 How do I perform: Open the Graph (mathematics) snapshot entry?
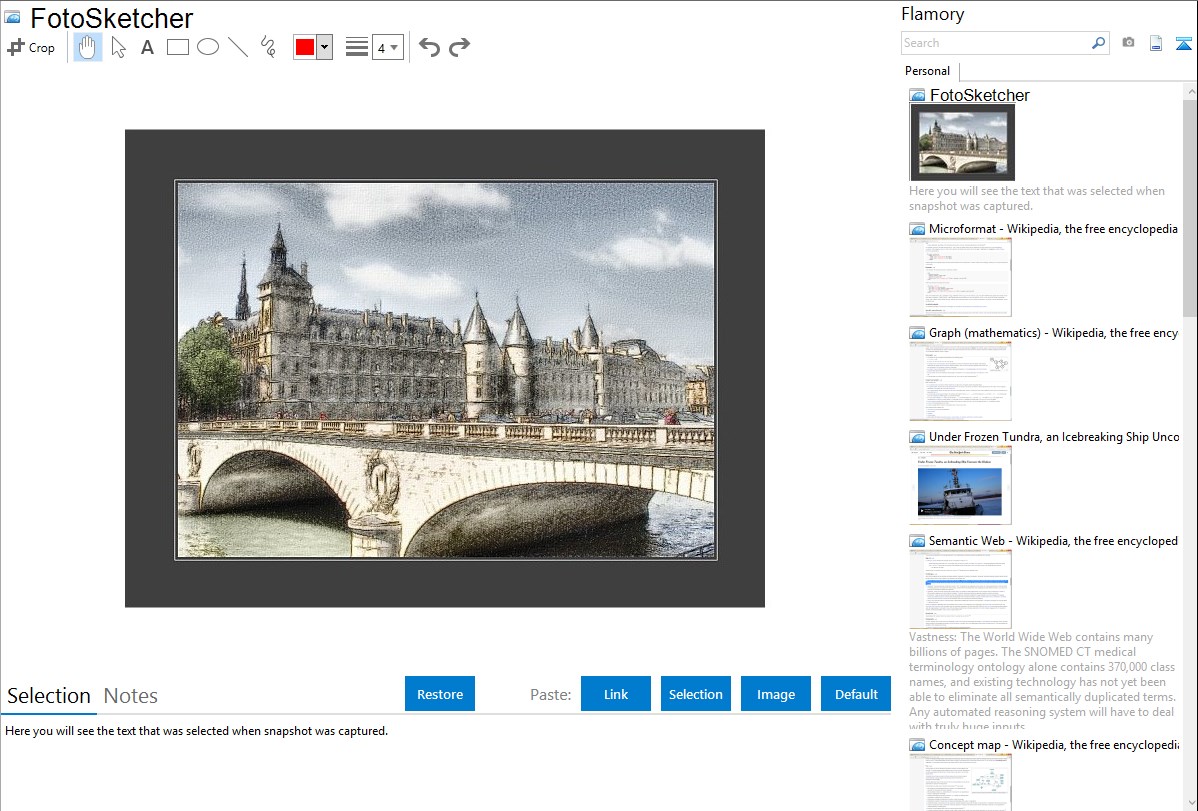pos(1053,333)
